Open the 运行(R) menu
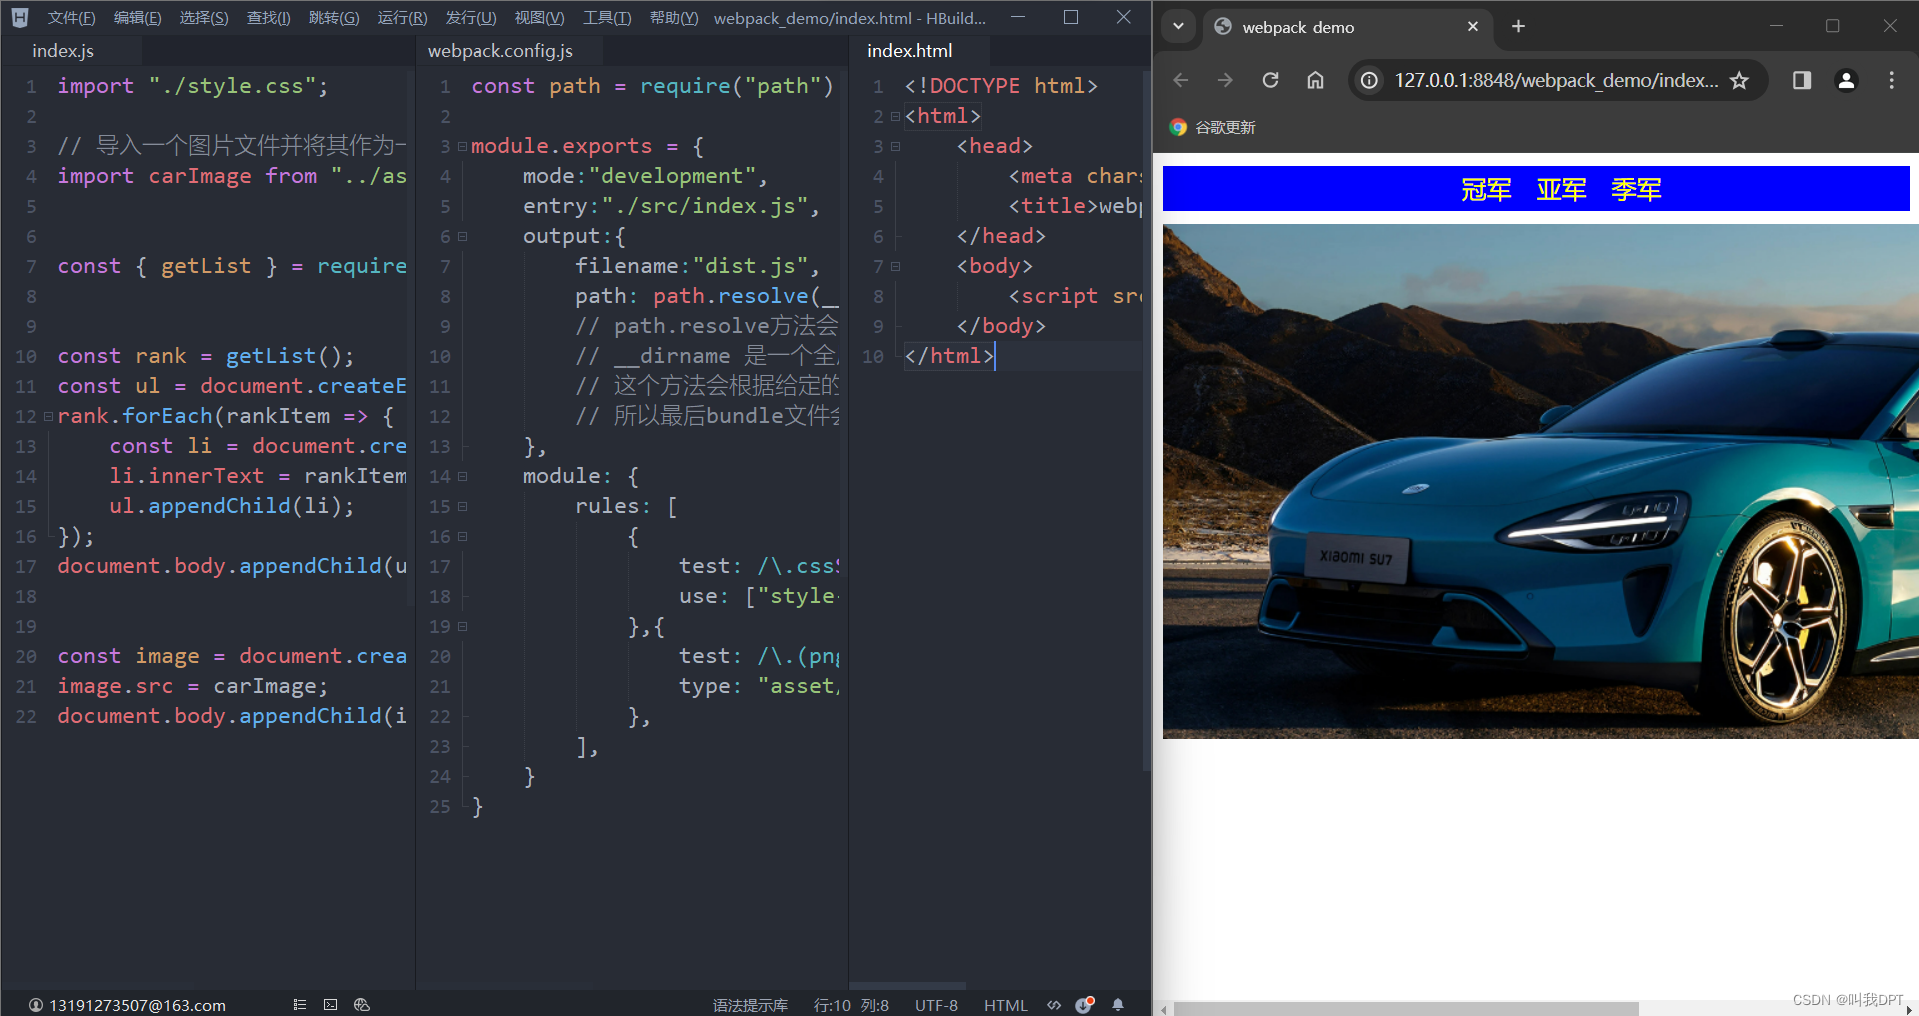 click(x=402, y=18)
